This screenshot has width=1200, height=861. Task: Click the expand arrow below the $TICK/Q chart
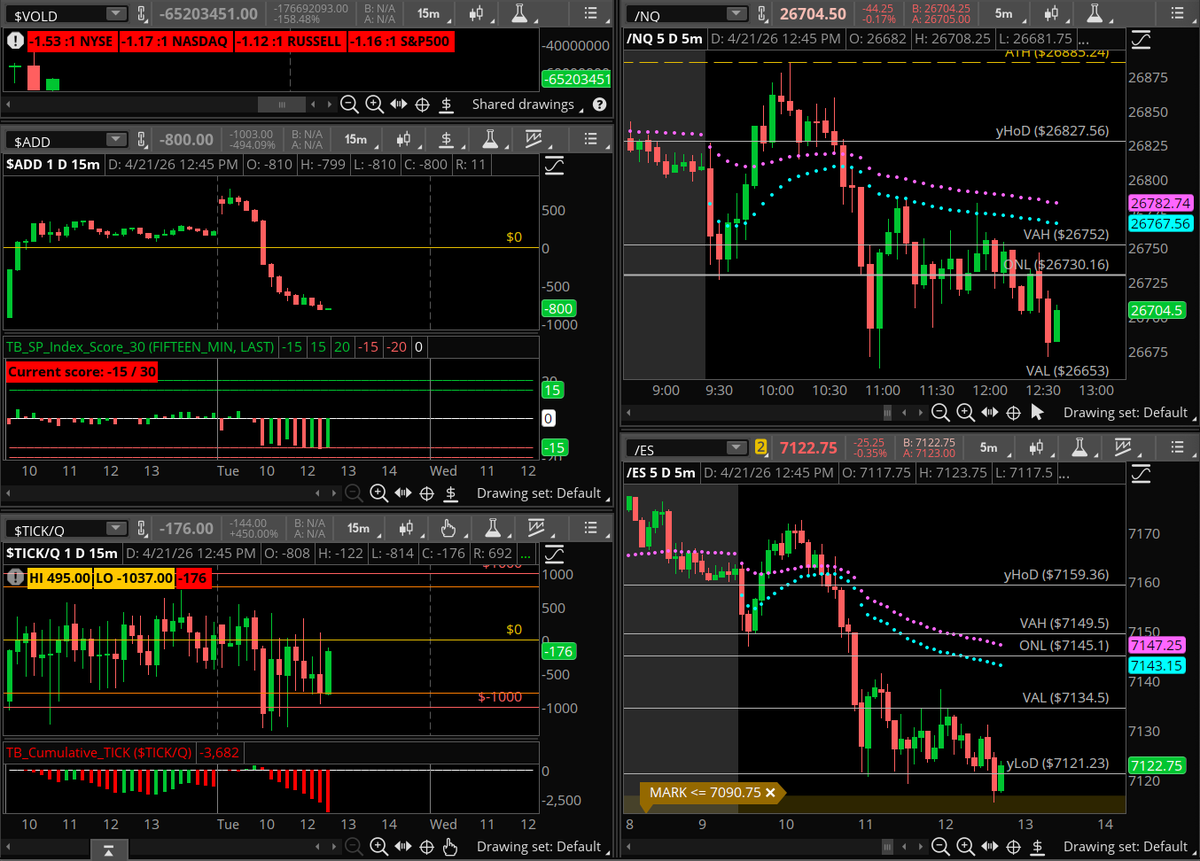[109, 850]
